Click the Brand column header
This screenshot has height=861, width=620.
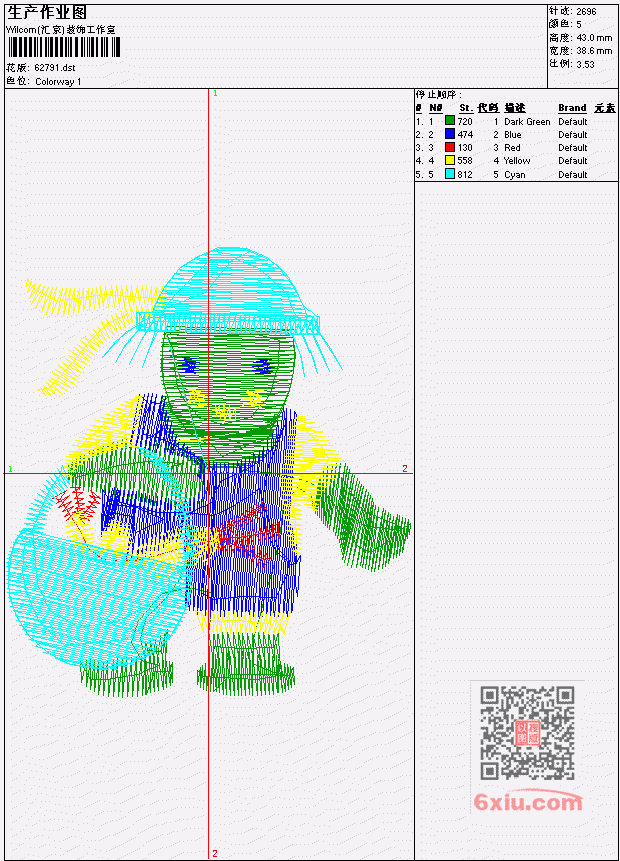pyautogui.click(x=572, y=108)
